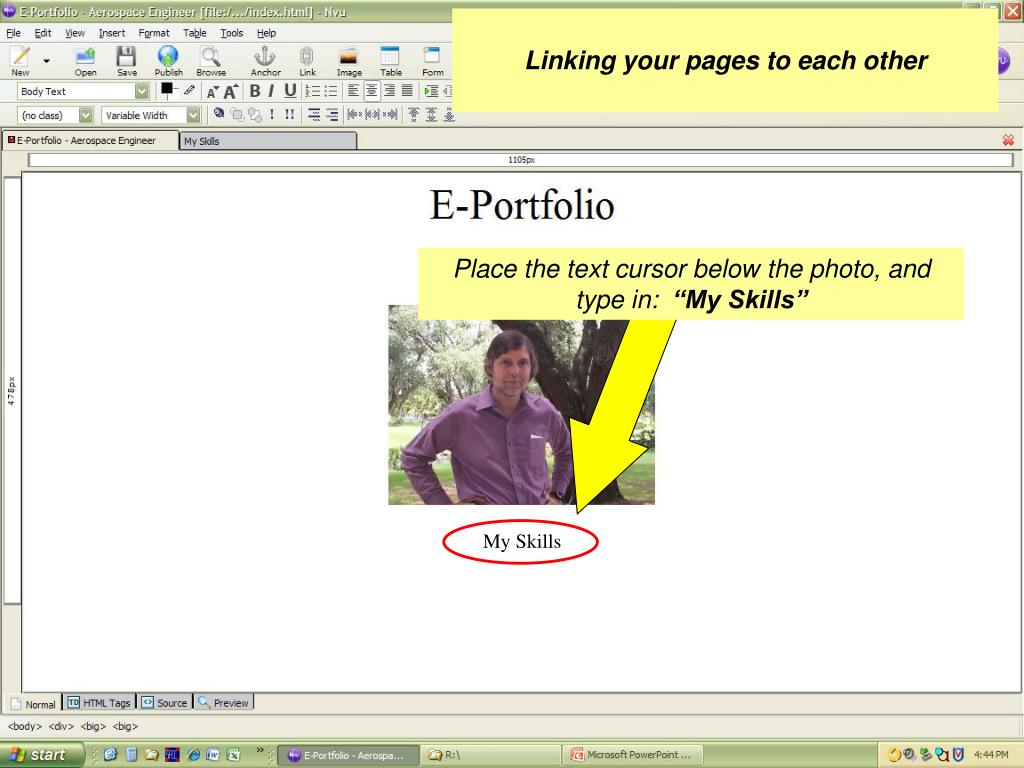Justify the text
Image resolution: width=1024 pixels, height=768 pixels.
pos(407,91)
